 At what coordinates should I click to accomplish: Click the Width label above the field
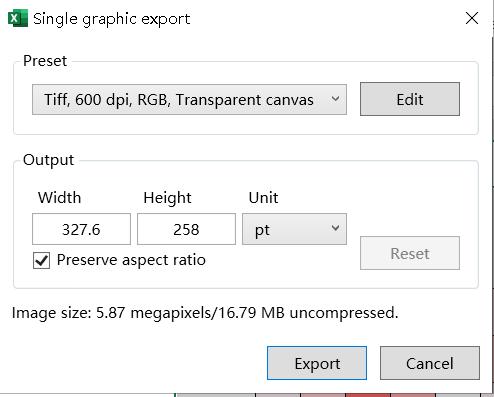tap(59, 198)
